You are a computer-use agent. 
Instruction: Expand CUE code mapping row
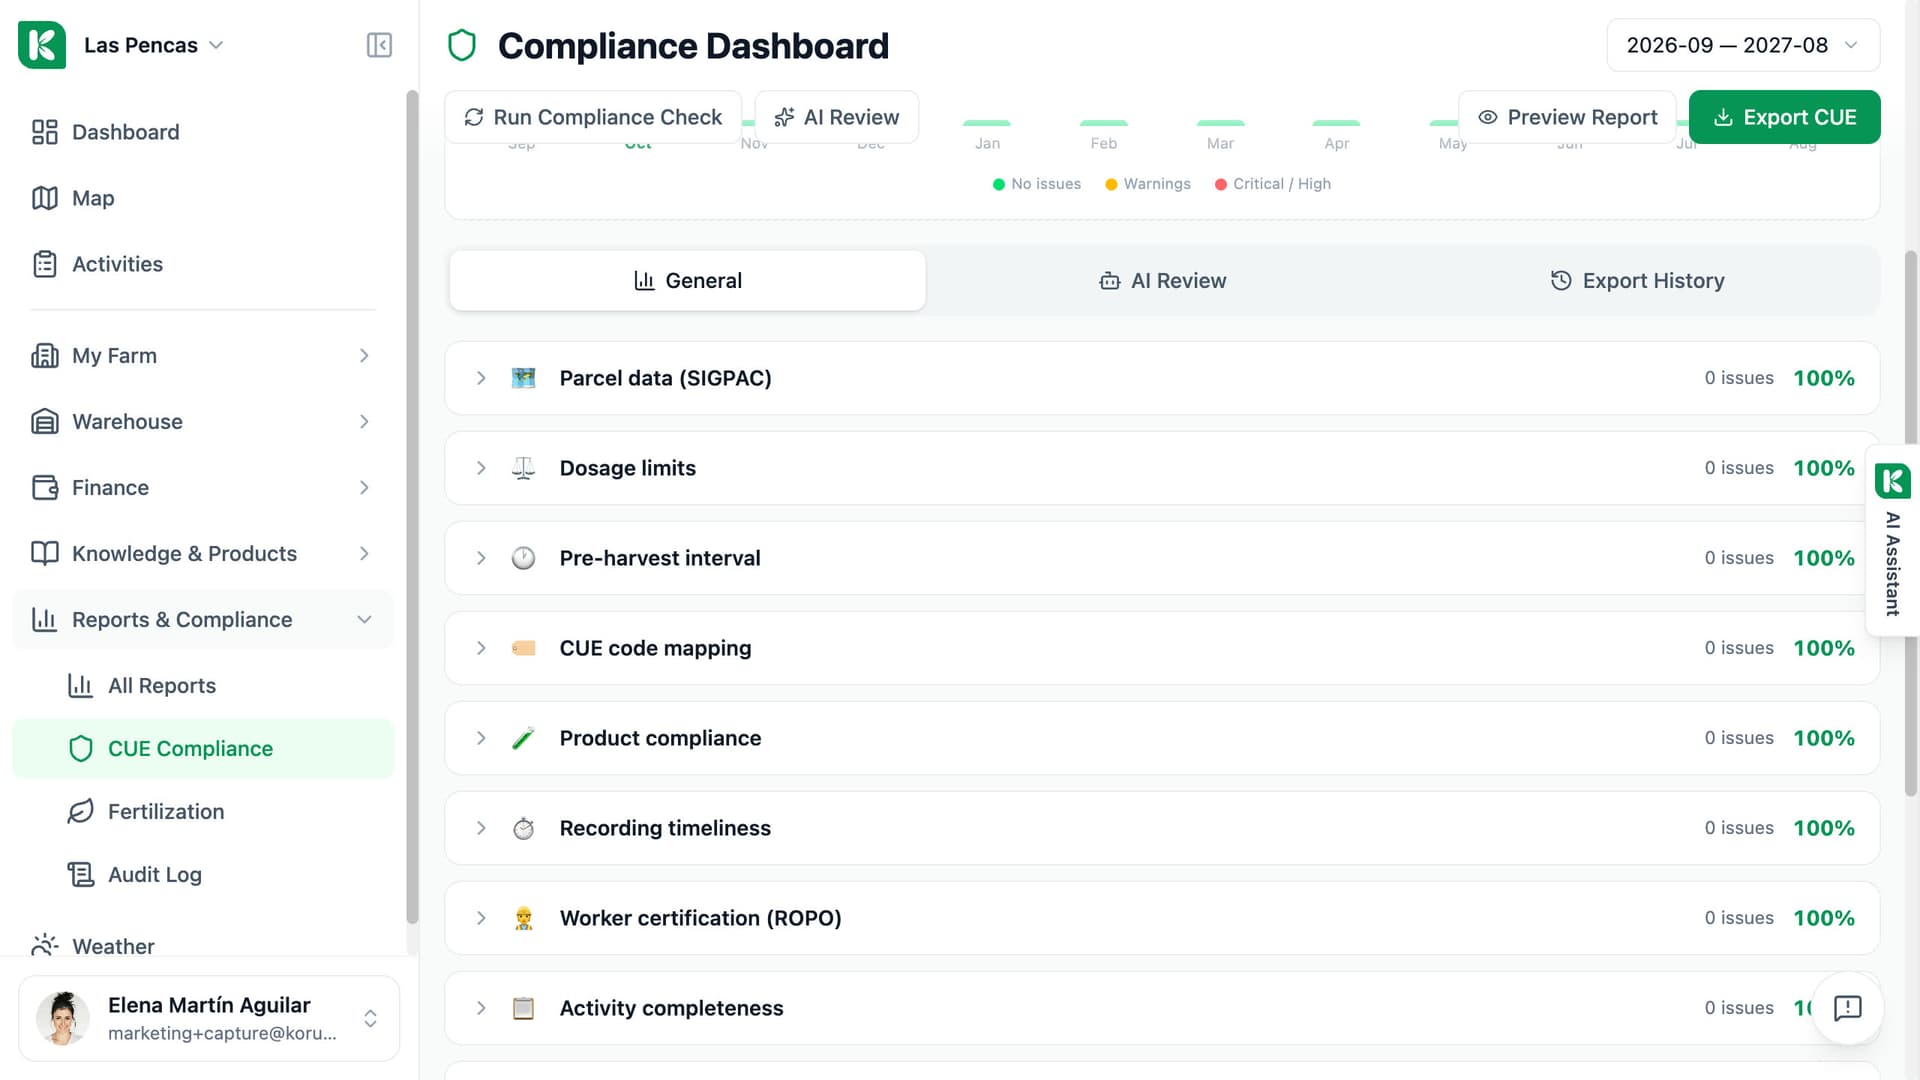pyautogui.click(x=1162, y=648)
